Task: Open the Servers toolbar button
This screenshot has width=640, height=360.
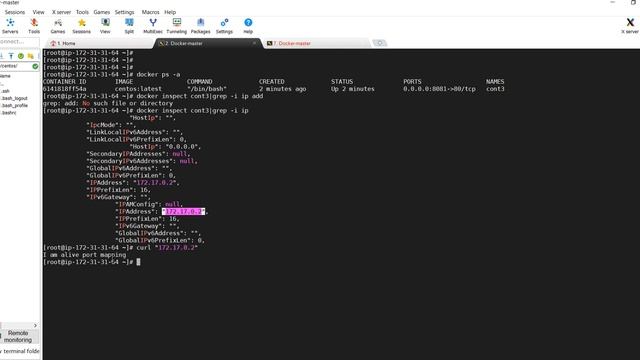Action: [10, 26]
